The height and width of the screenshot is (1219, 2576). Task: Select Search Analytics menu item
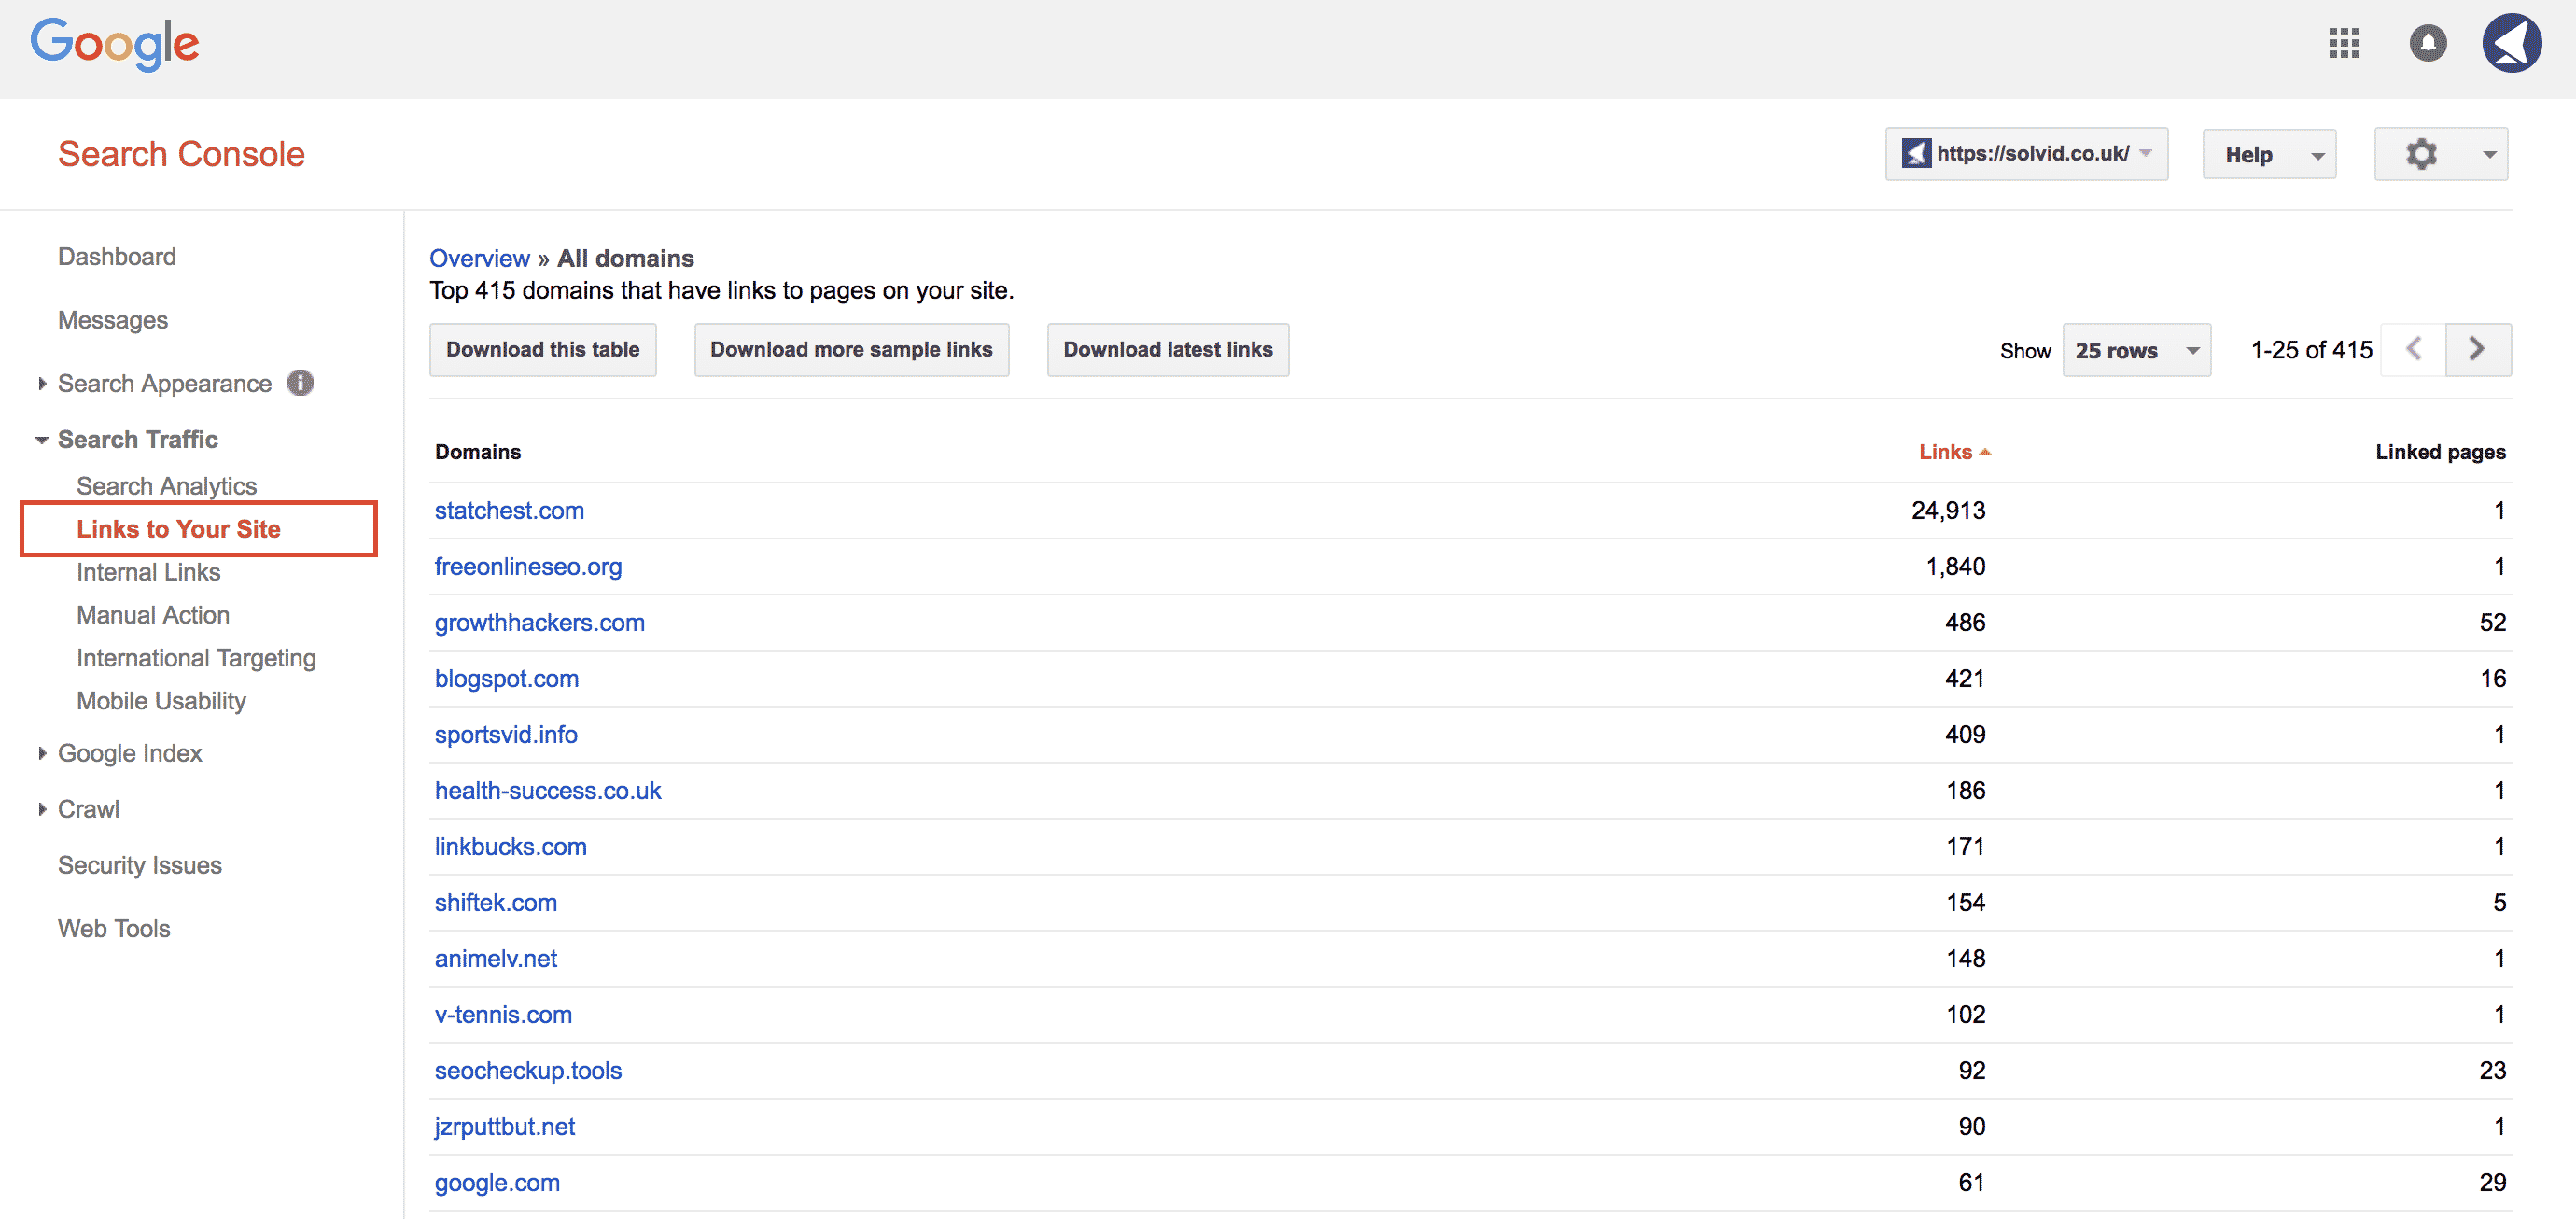tap(166, 484)
